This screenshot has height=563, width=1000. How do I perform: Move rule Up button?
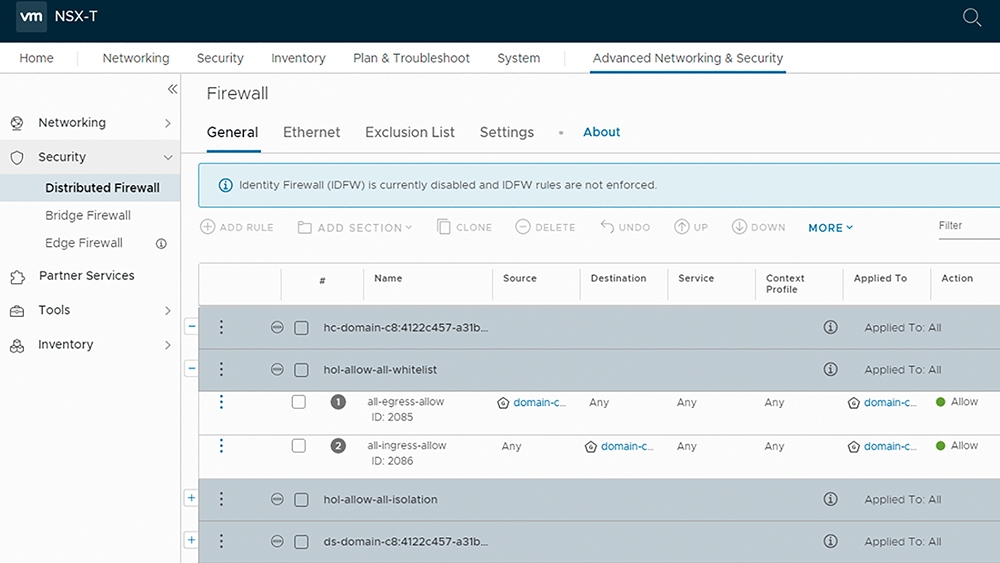[x=691, y=227]
